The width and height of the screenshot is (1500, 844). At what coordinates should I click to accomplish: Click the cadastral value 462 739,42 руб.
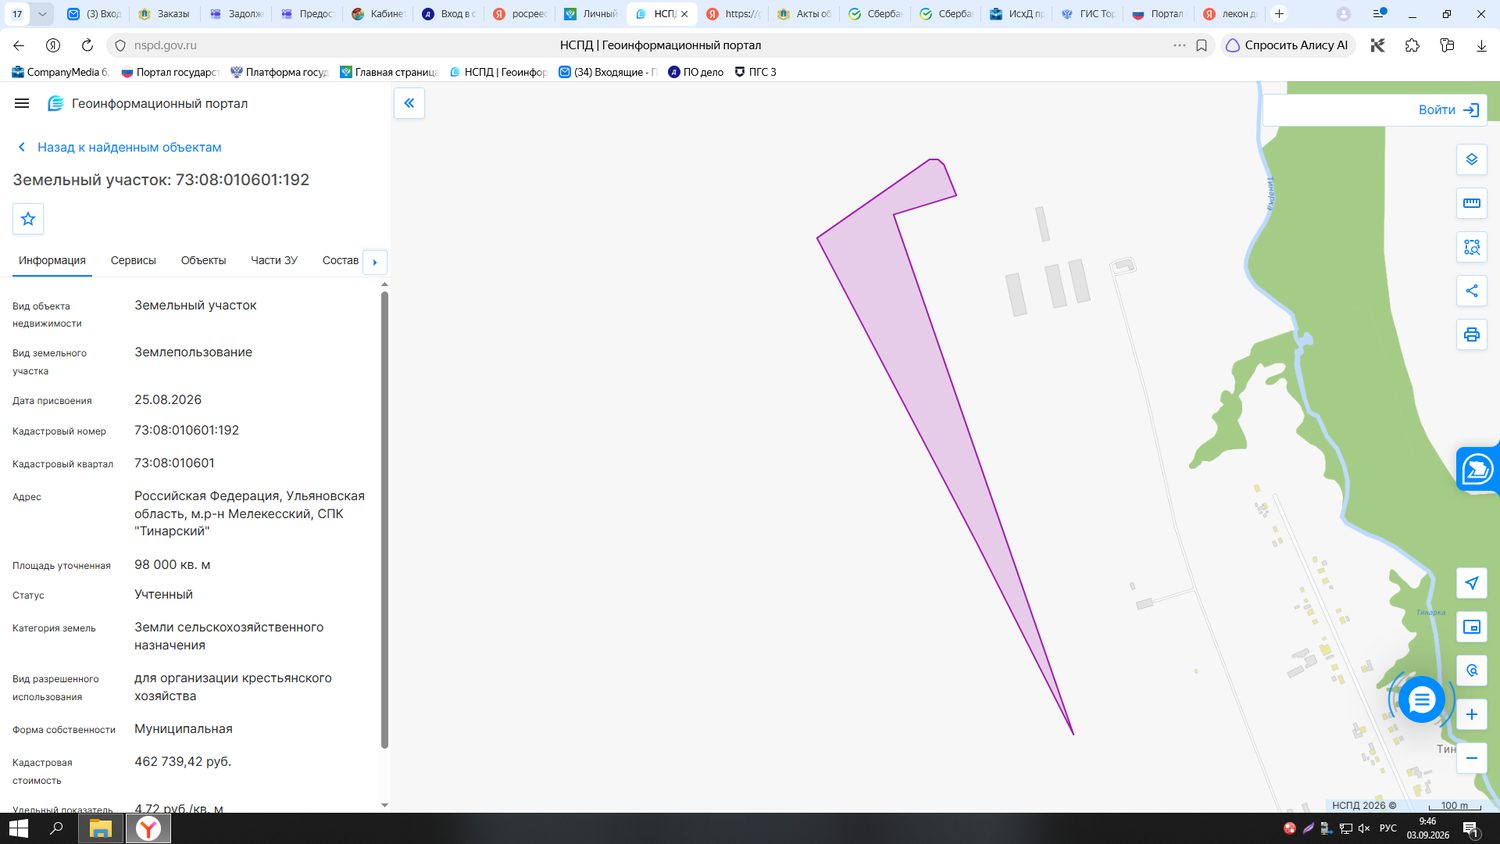click(x=183, y=762)
